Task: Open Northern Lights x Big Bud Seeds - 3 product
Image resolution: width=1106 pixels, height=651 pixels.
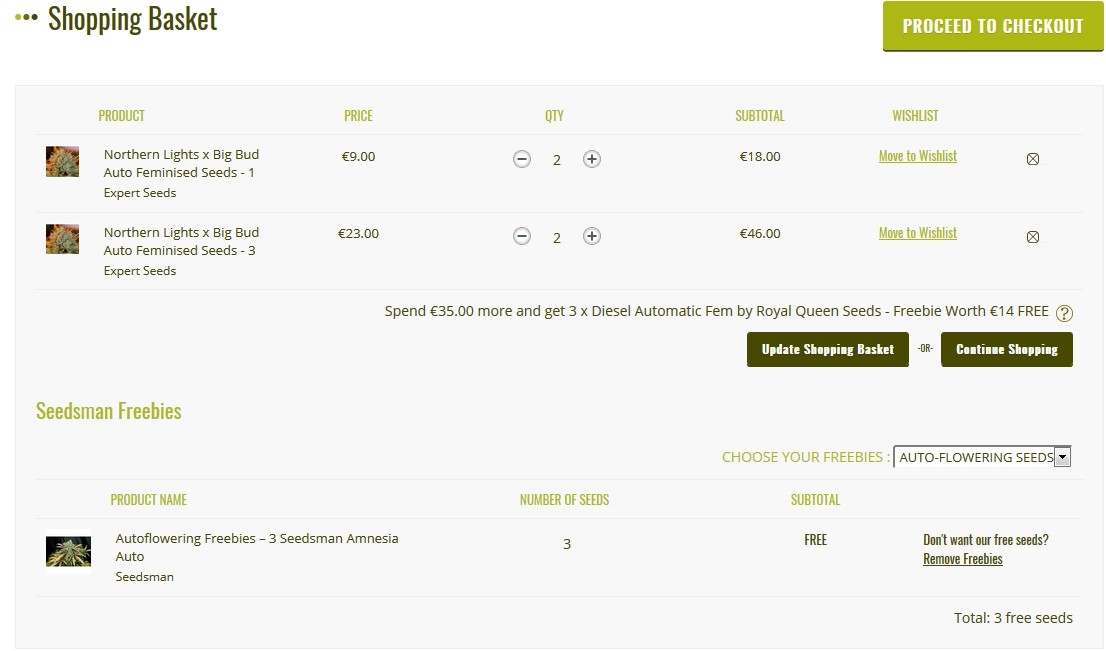Action: point(181,241)
